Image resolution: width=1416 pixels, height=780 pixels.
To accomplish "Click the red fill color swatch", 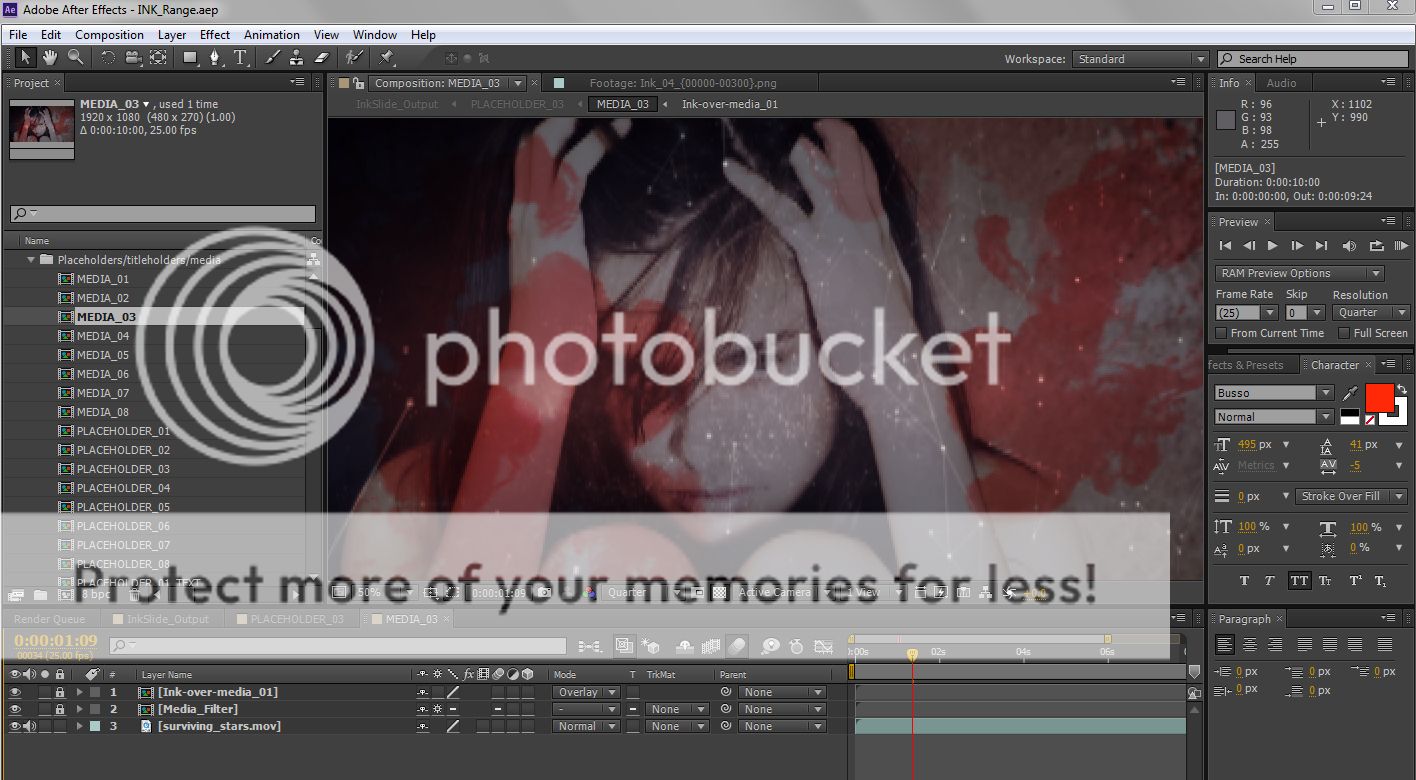I will (1379, 396).
